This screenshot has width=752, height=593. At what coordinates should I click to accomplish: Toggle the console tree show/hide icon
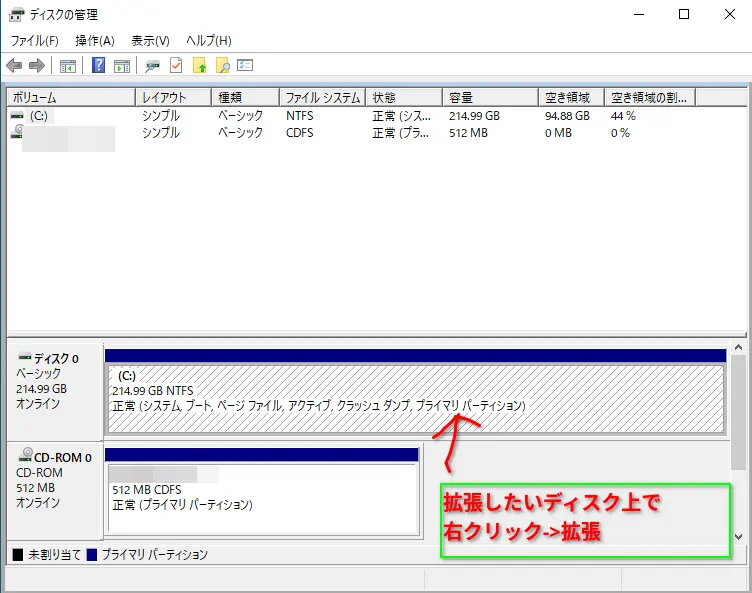tap(68, 66)
